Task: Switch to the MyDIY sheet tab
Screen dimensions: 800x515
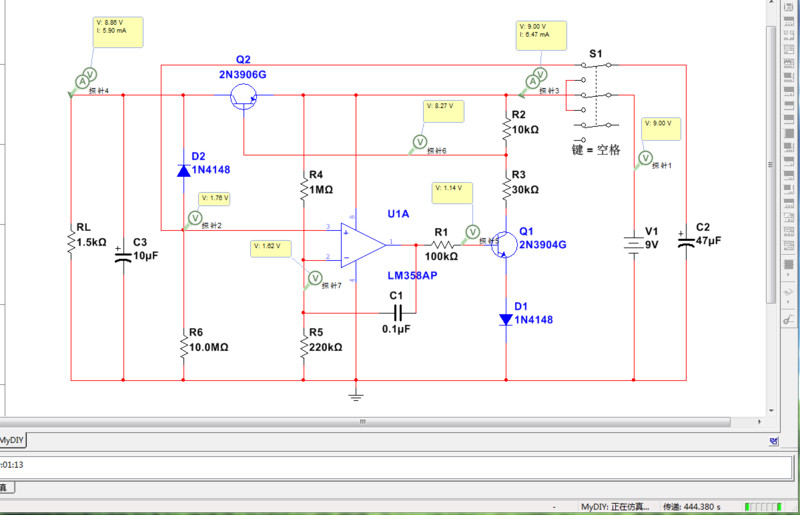Action: point(12,439)
